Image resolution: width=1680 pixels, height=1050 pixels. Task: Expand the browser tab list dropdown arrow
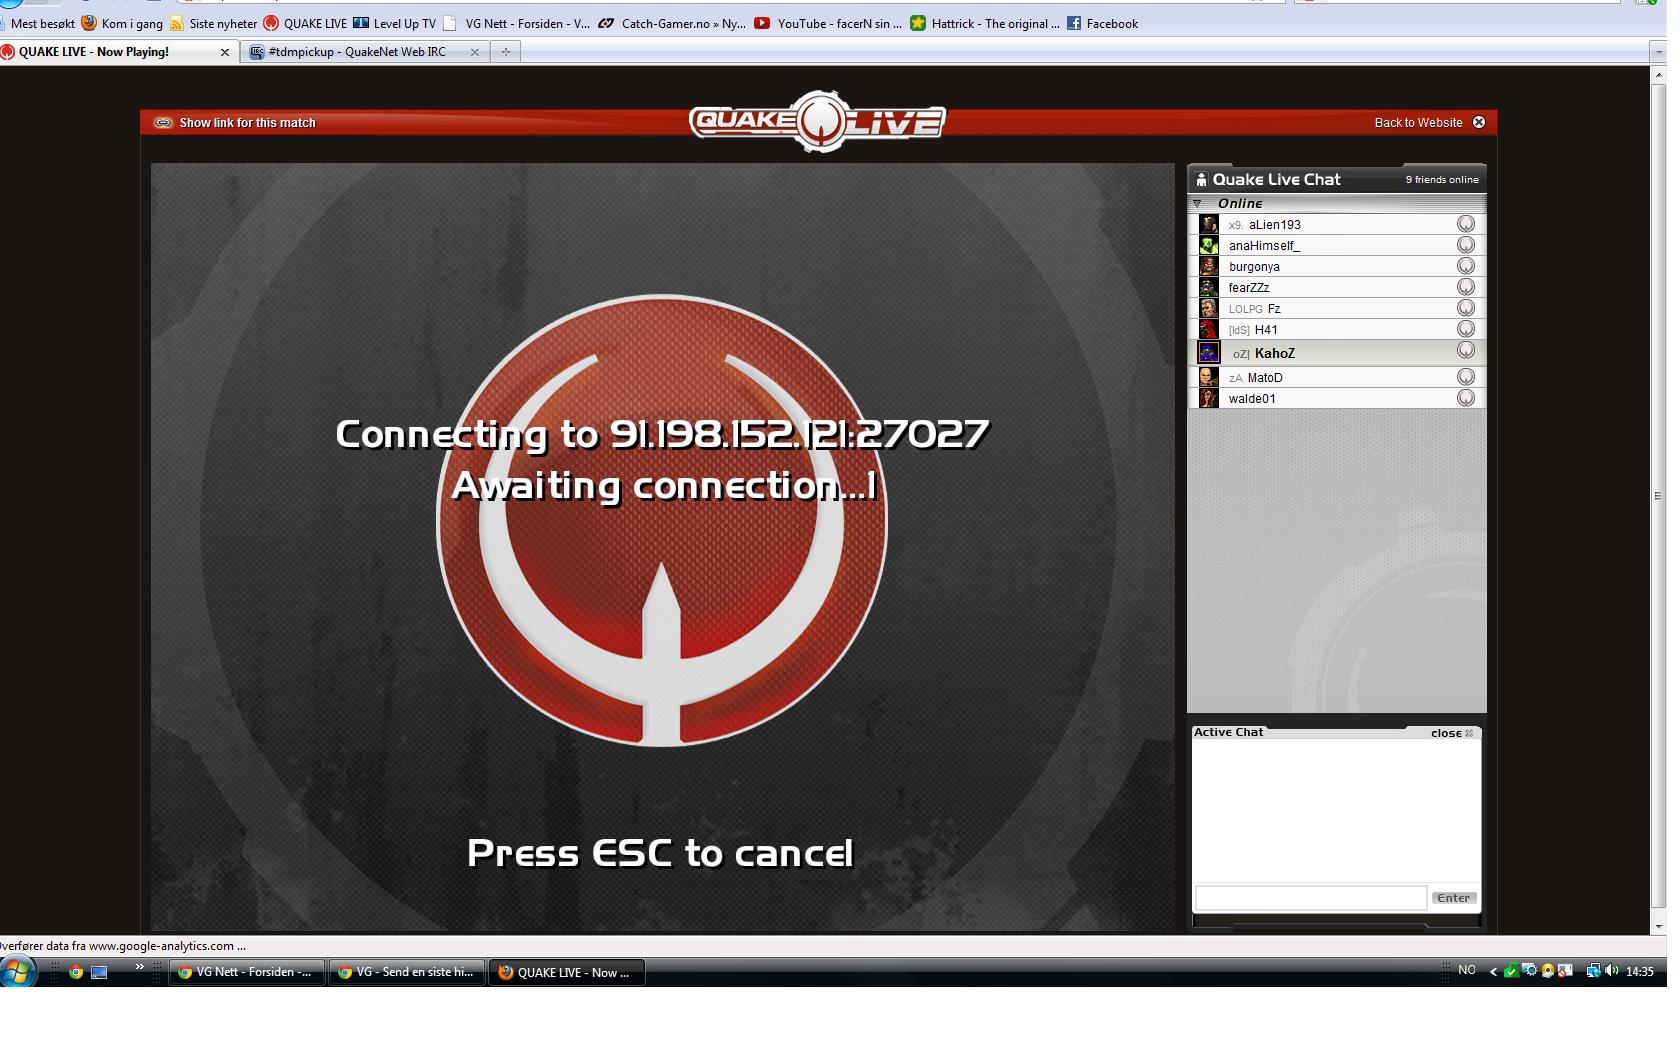click(1658, 52)
